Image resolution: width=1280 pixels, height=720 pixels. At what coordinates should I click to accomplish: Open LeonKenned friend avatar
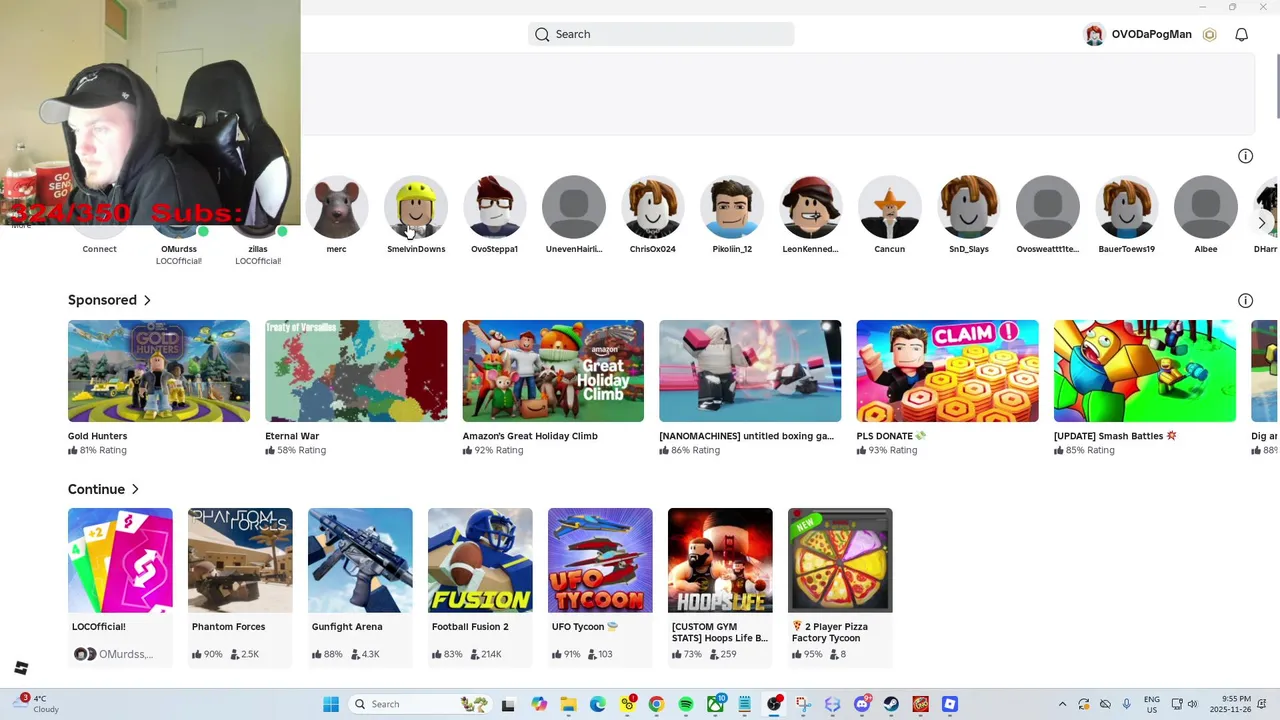point(811,207)
